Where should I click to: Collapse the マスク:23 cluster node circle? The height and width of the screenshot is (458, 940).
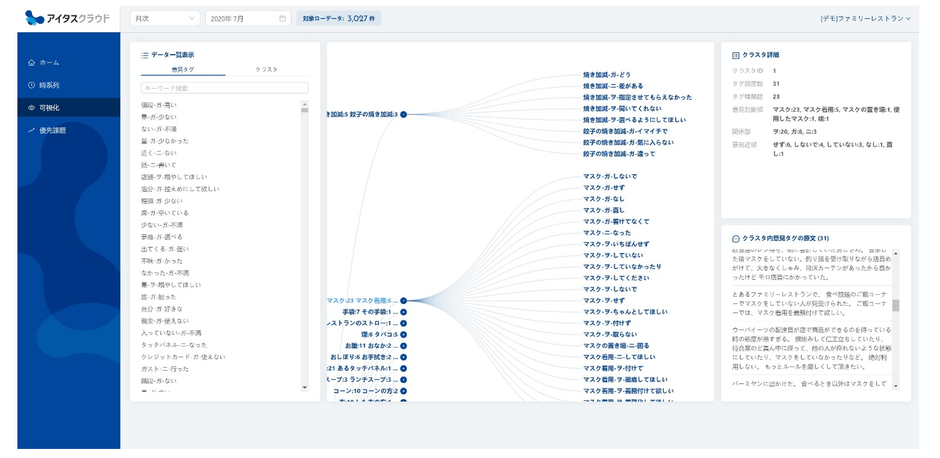[404, 300]
